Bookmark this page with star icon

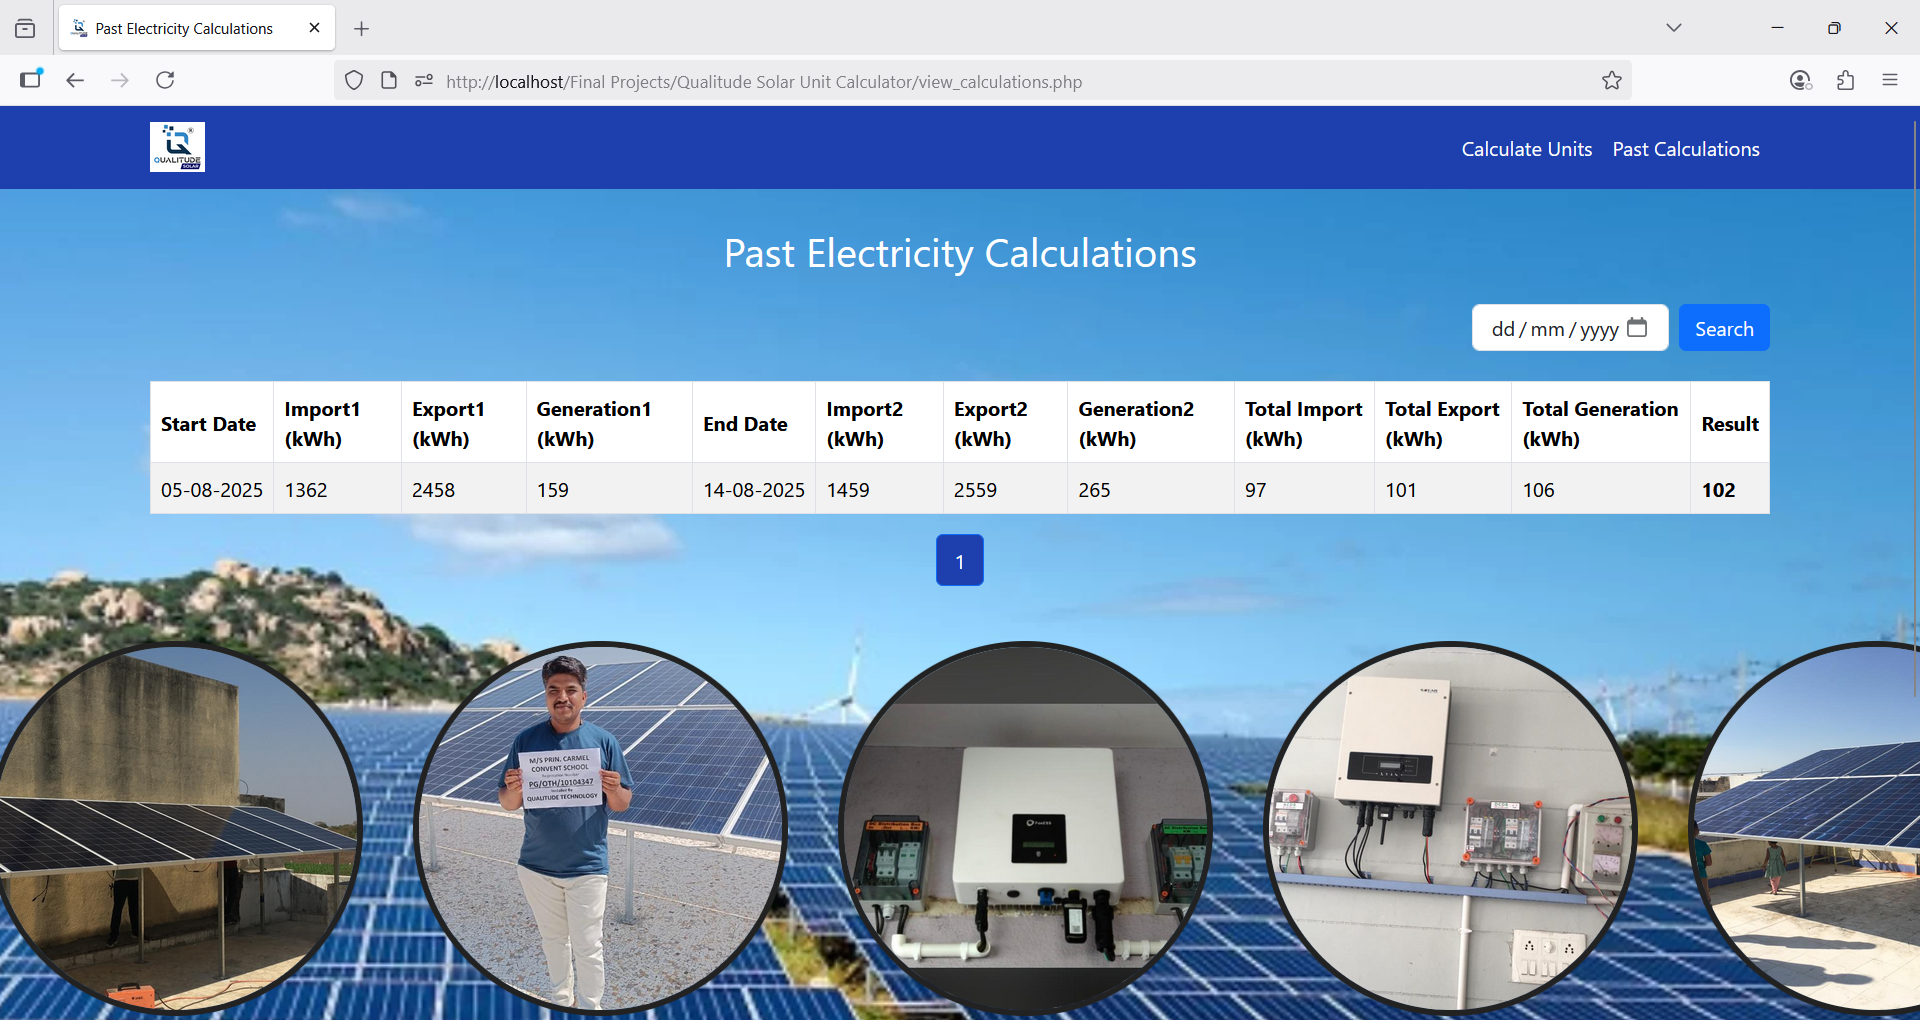[1611, 81]
